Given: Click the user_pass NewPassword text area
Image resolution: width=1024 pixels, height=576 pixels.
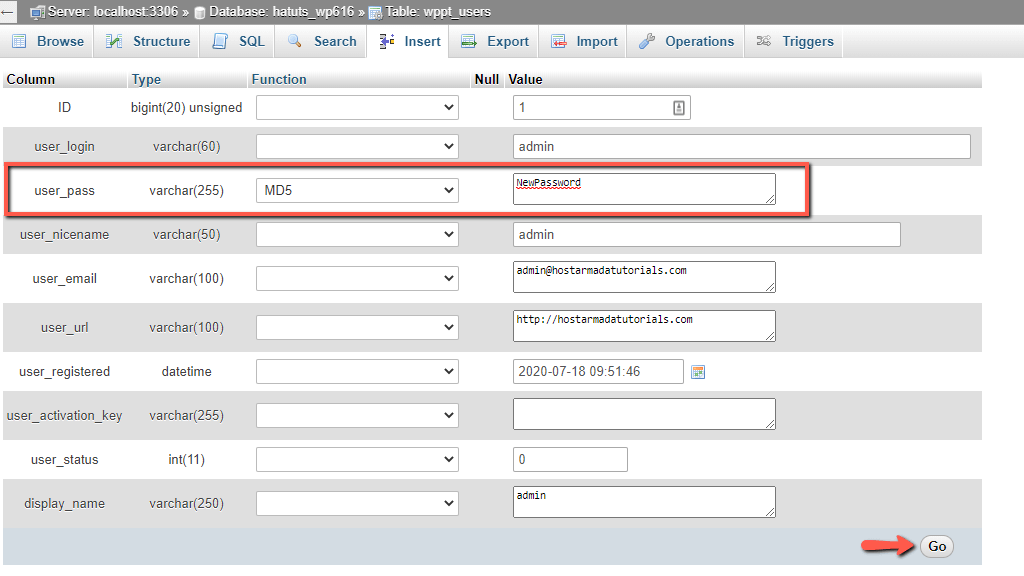Looking at the screenshot, I should 644,189.
